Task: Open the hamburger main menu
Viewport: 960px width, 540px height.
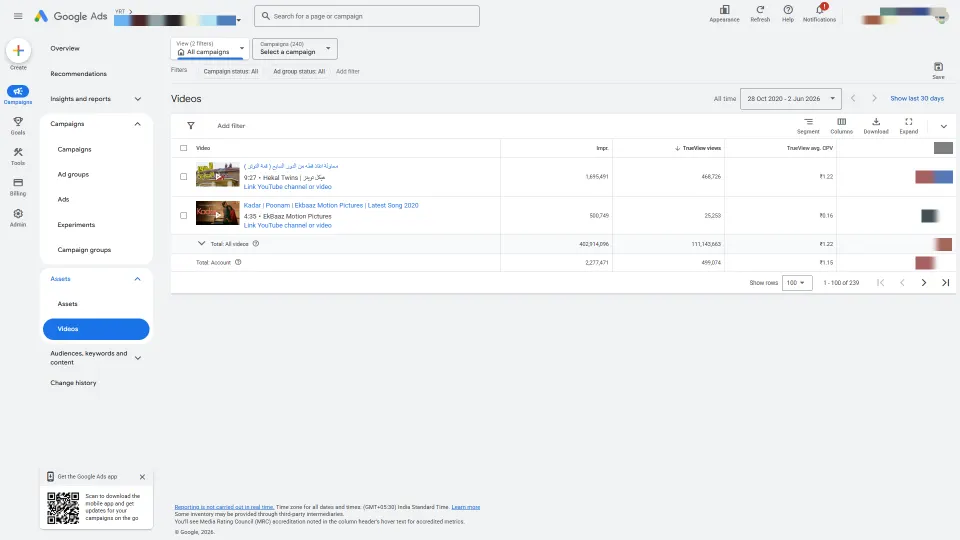Action: click(18, 16)
